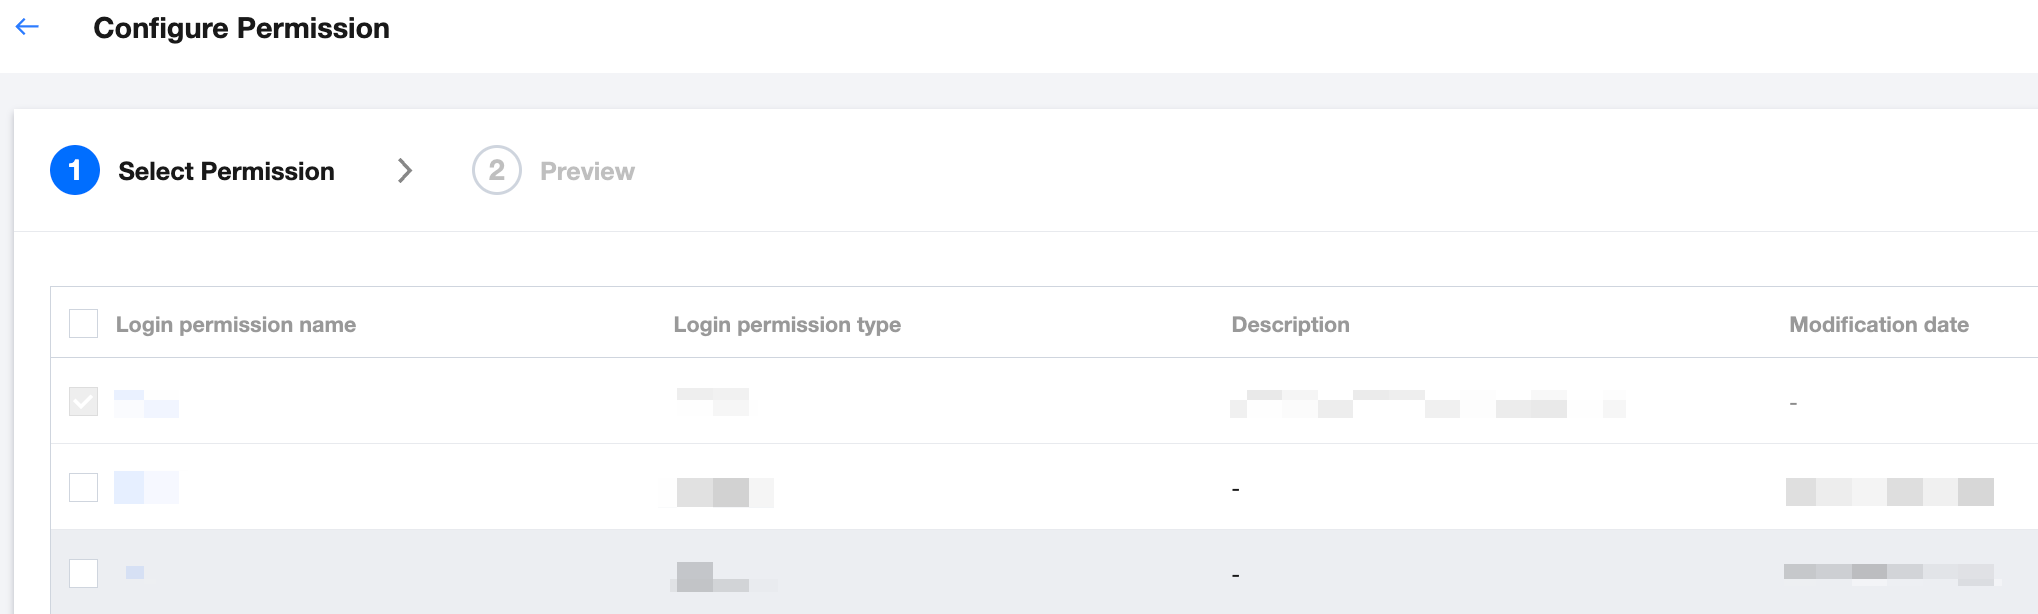This screenshot has width=2038, height=614.
Task: Select the "Select Permission" step label
Action: pos(226,171)
